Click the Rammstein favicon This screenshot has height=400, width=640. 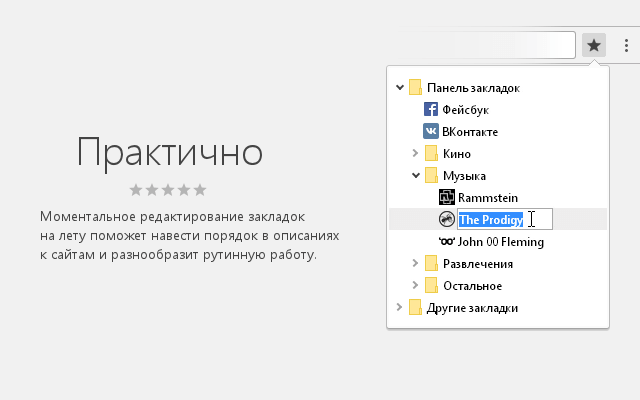click(447, 197)
